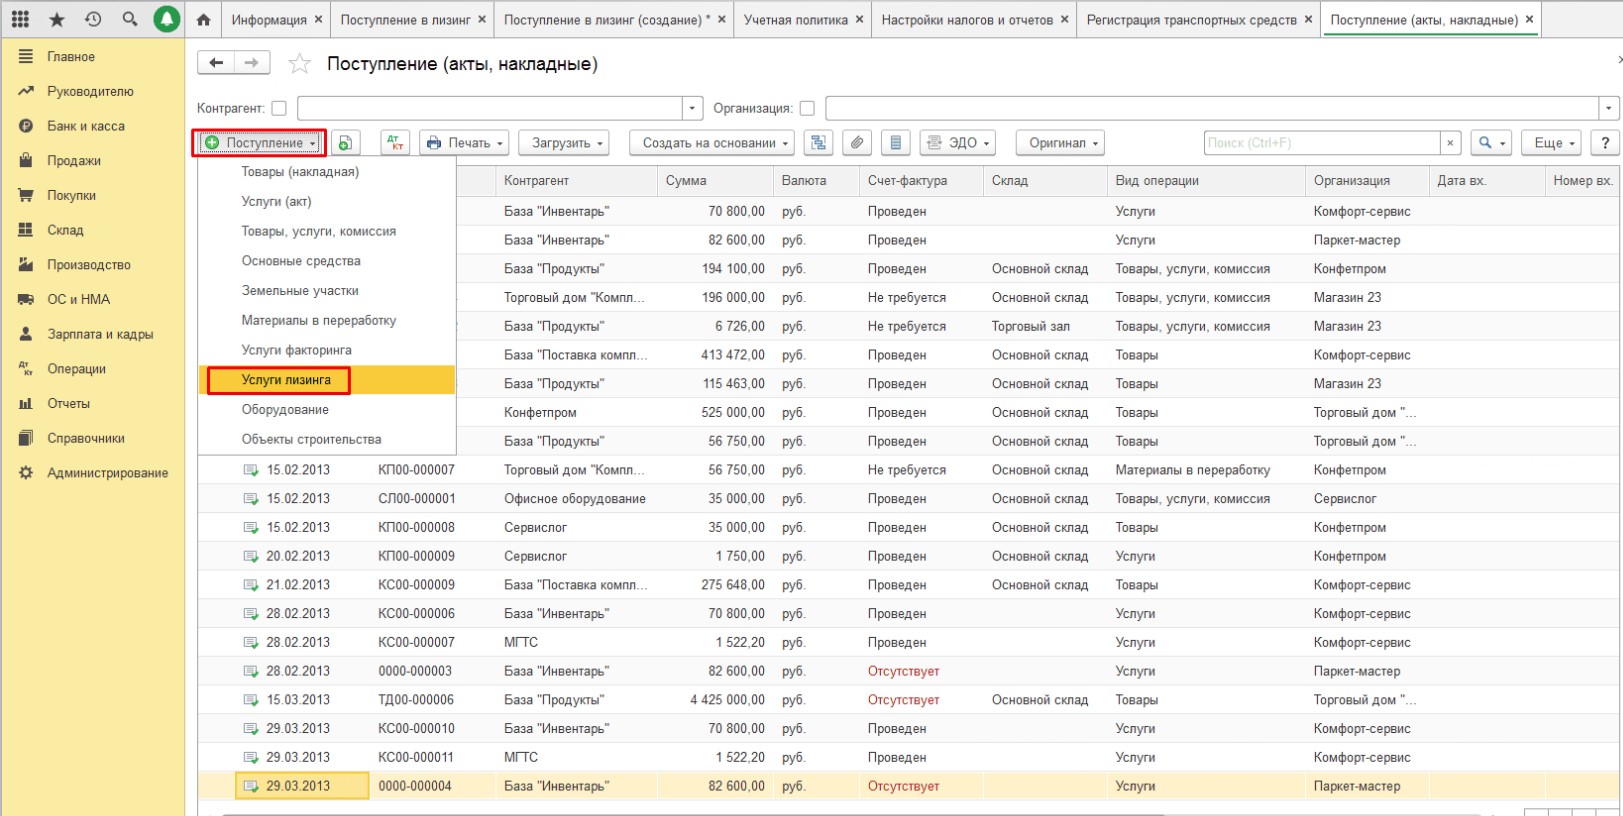Click the paperclip attached files icon
Screen dimensions: 1623x816
[x=857, y=143]
